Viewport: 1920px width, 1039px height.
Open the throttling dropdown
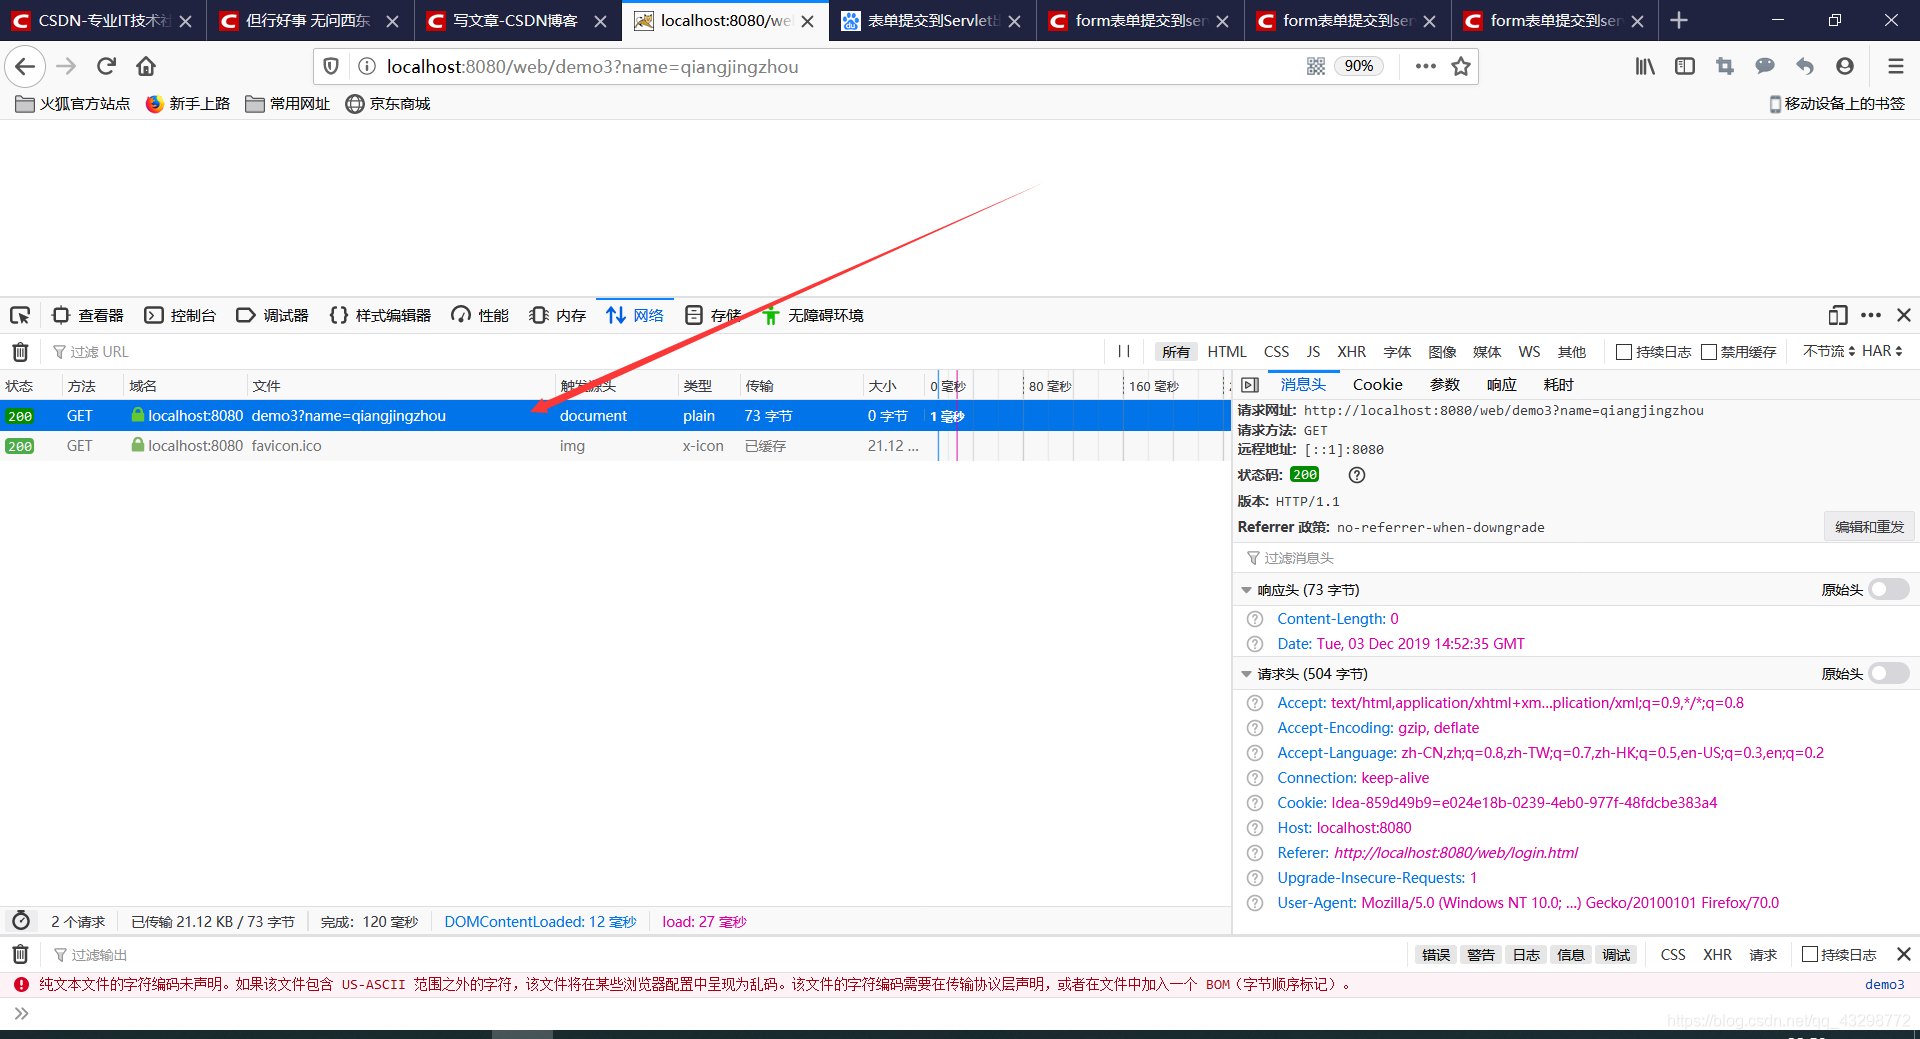[1829, 351]
